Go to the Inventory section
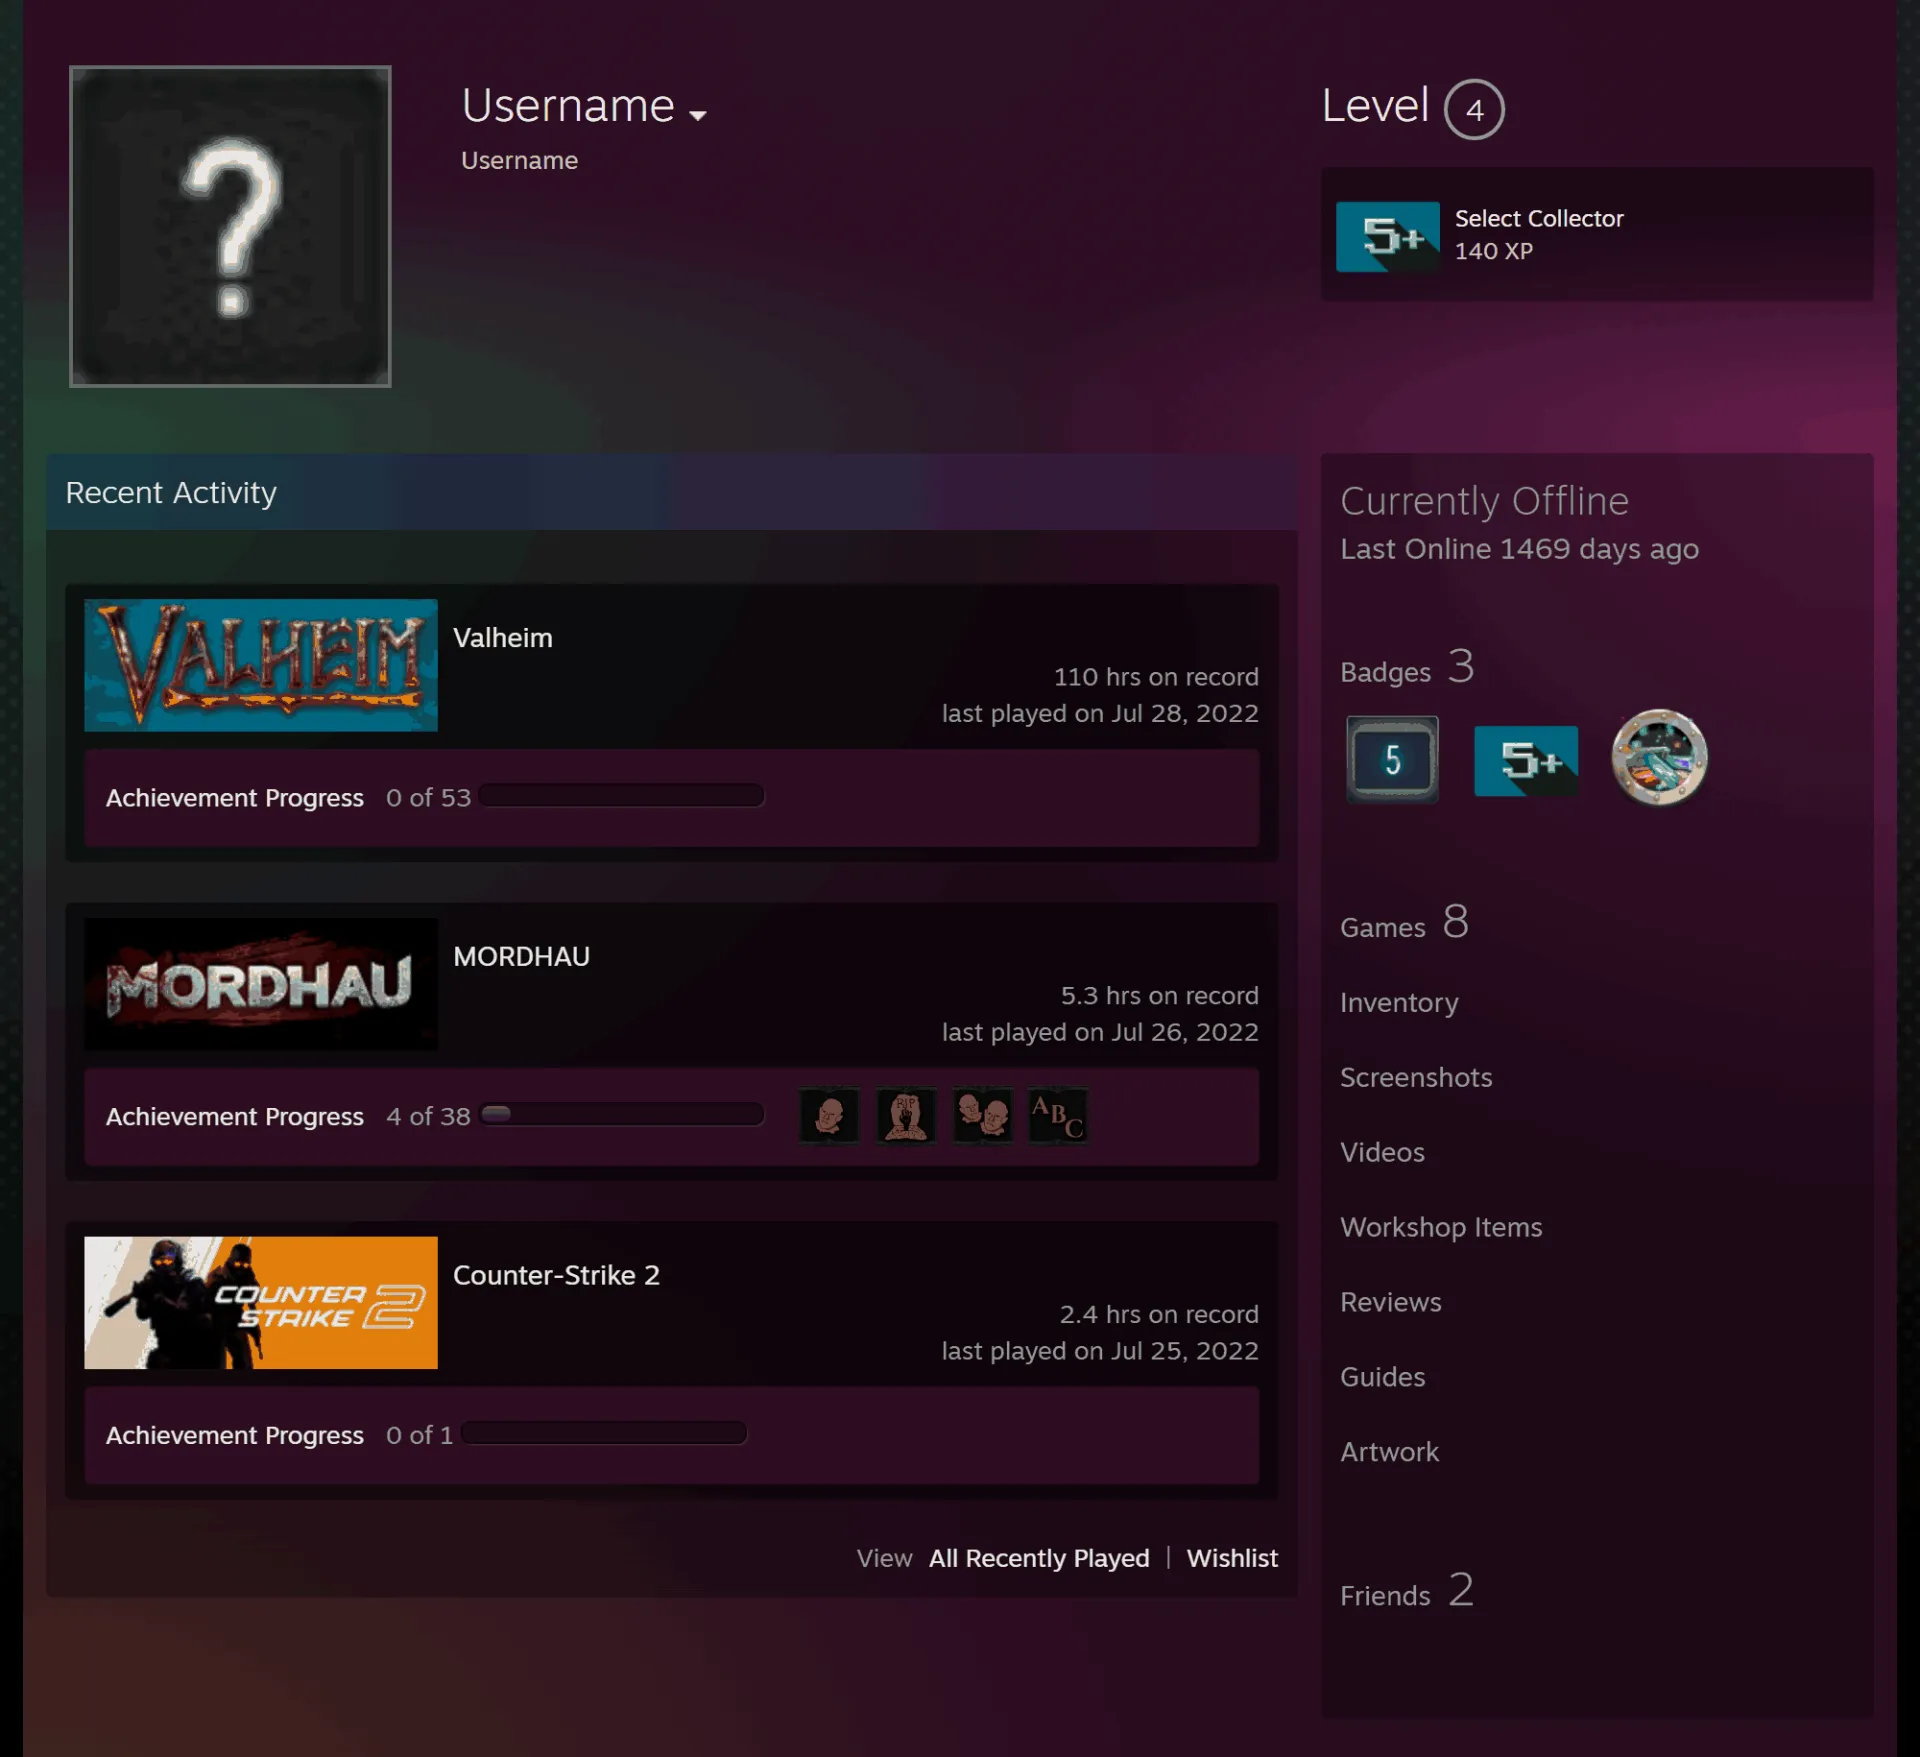 click(1399, 1002)
